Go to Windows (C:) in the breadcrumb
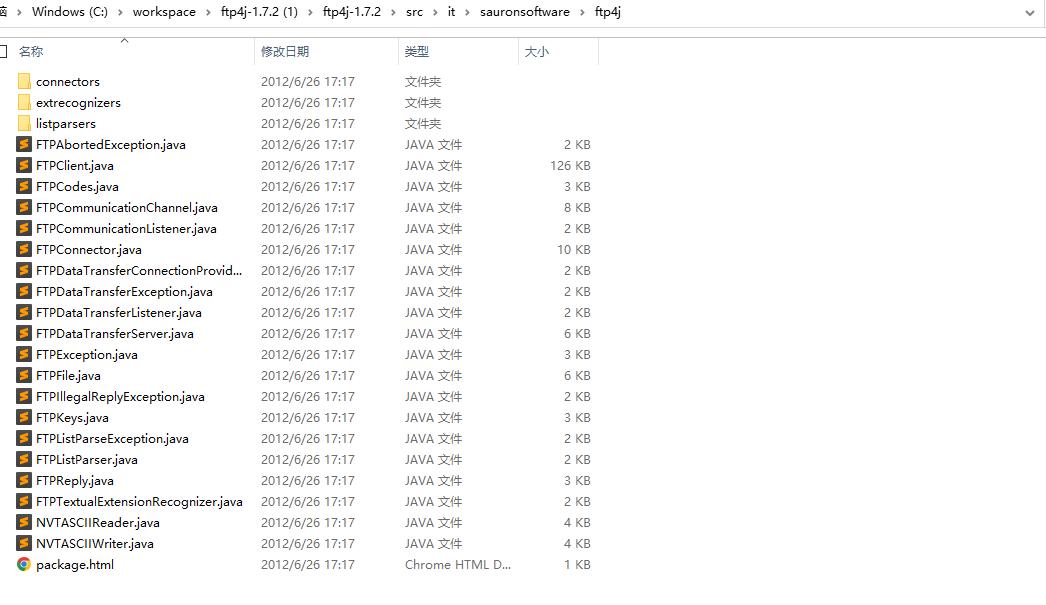 click(70, 12)
